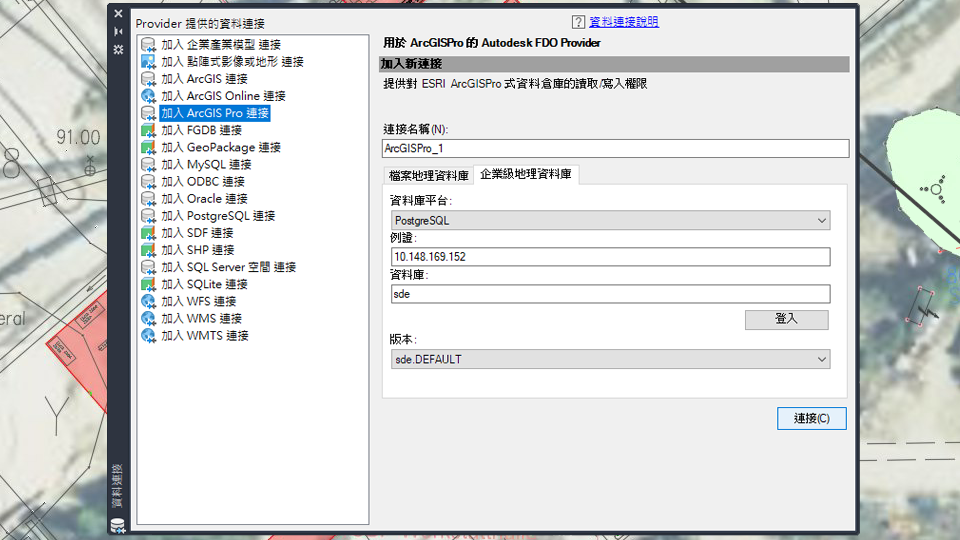
Task: Click the ODBC connection database icon
Action: [148, 182]
